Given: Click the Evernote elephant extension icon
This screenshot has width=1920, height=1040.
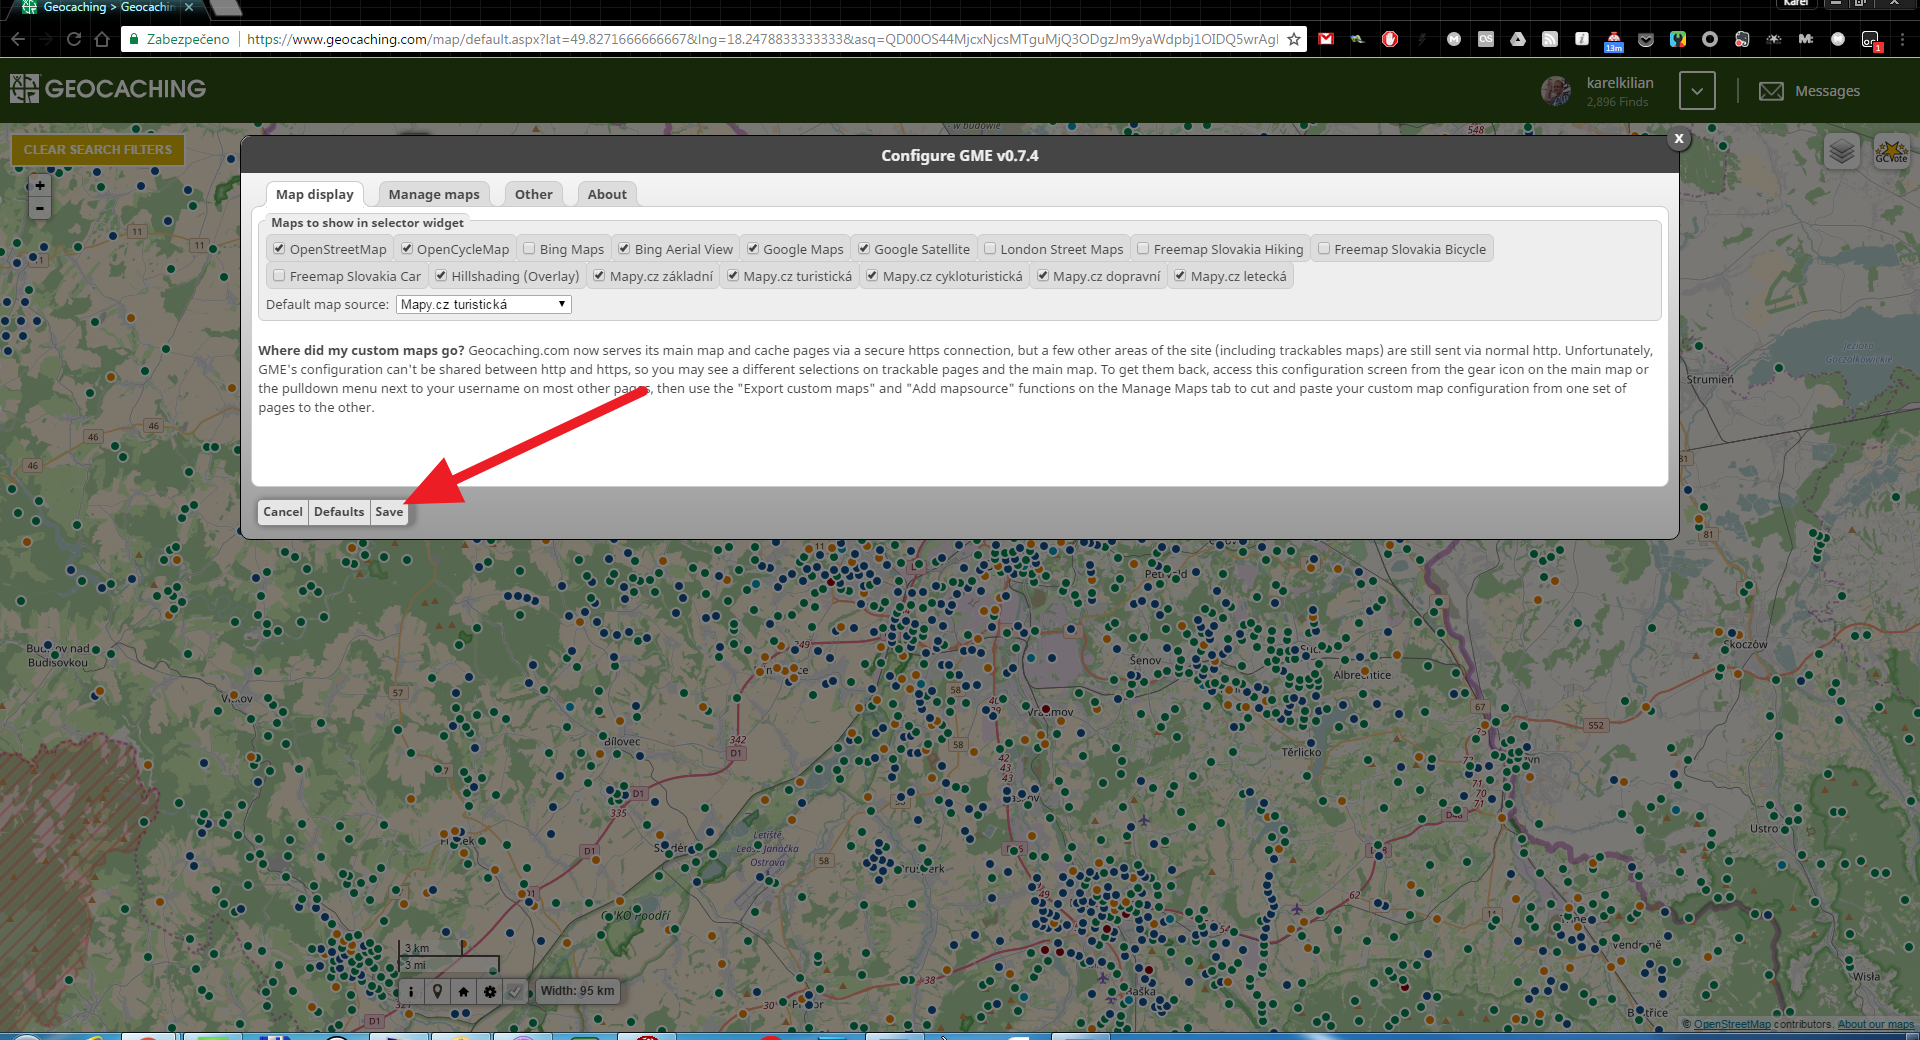Looking at the screenshot, I should [x=1742, y=39].
